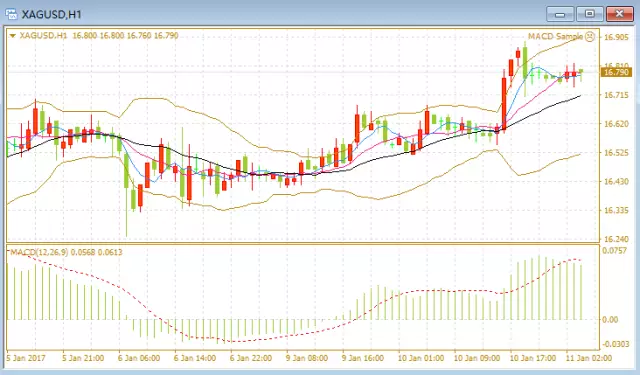Screen dimensions: 640x375
Task: Click the XAGUSD,H1 window title text
Action: point(51,15)
